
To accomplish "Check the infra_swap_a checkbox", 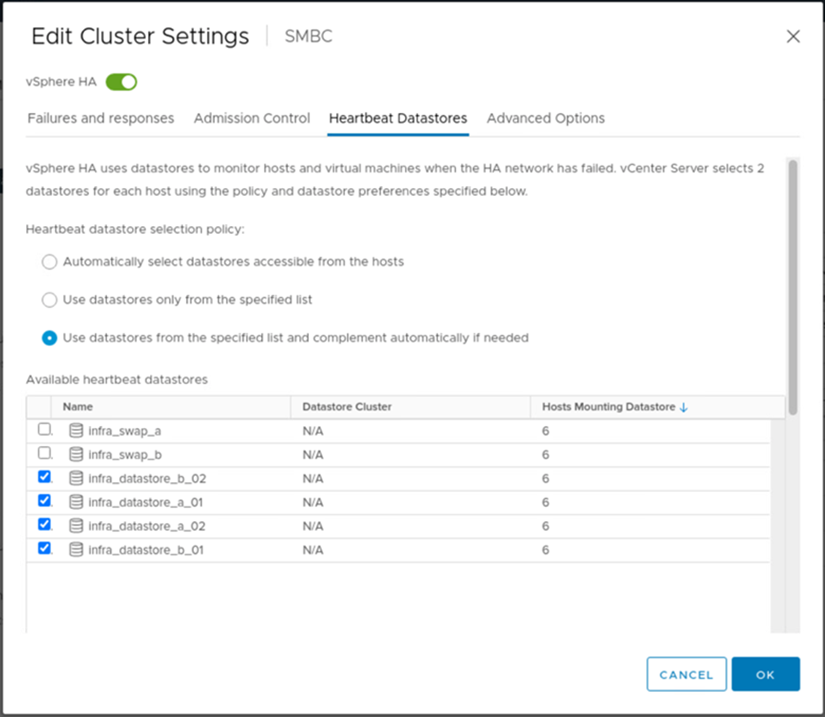I will point(44,430).
